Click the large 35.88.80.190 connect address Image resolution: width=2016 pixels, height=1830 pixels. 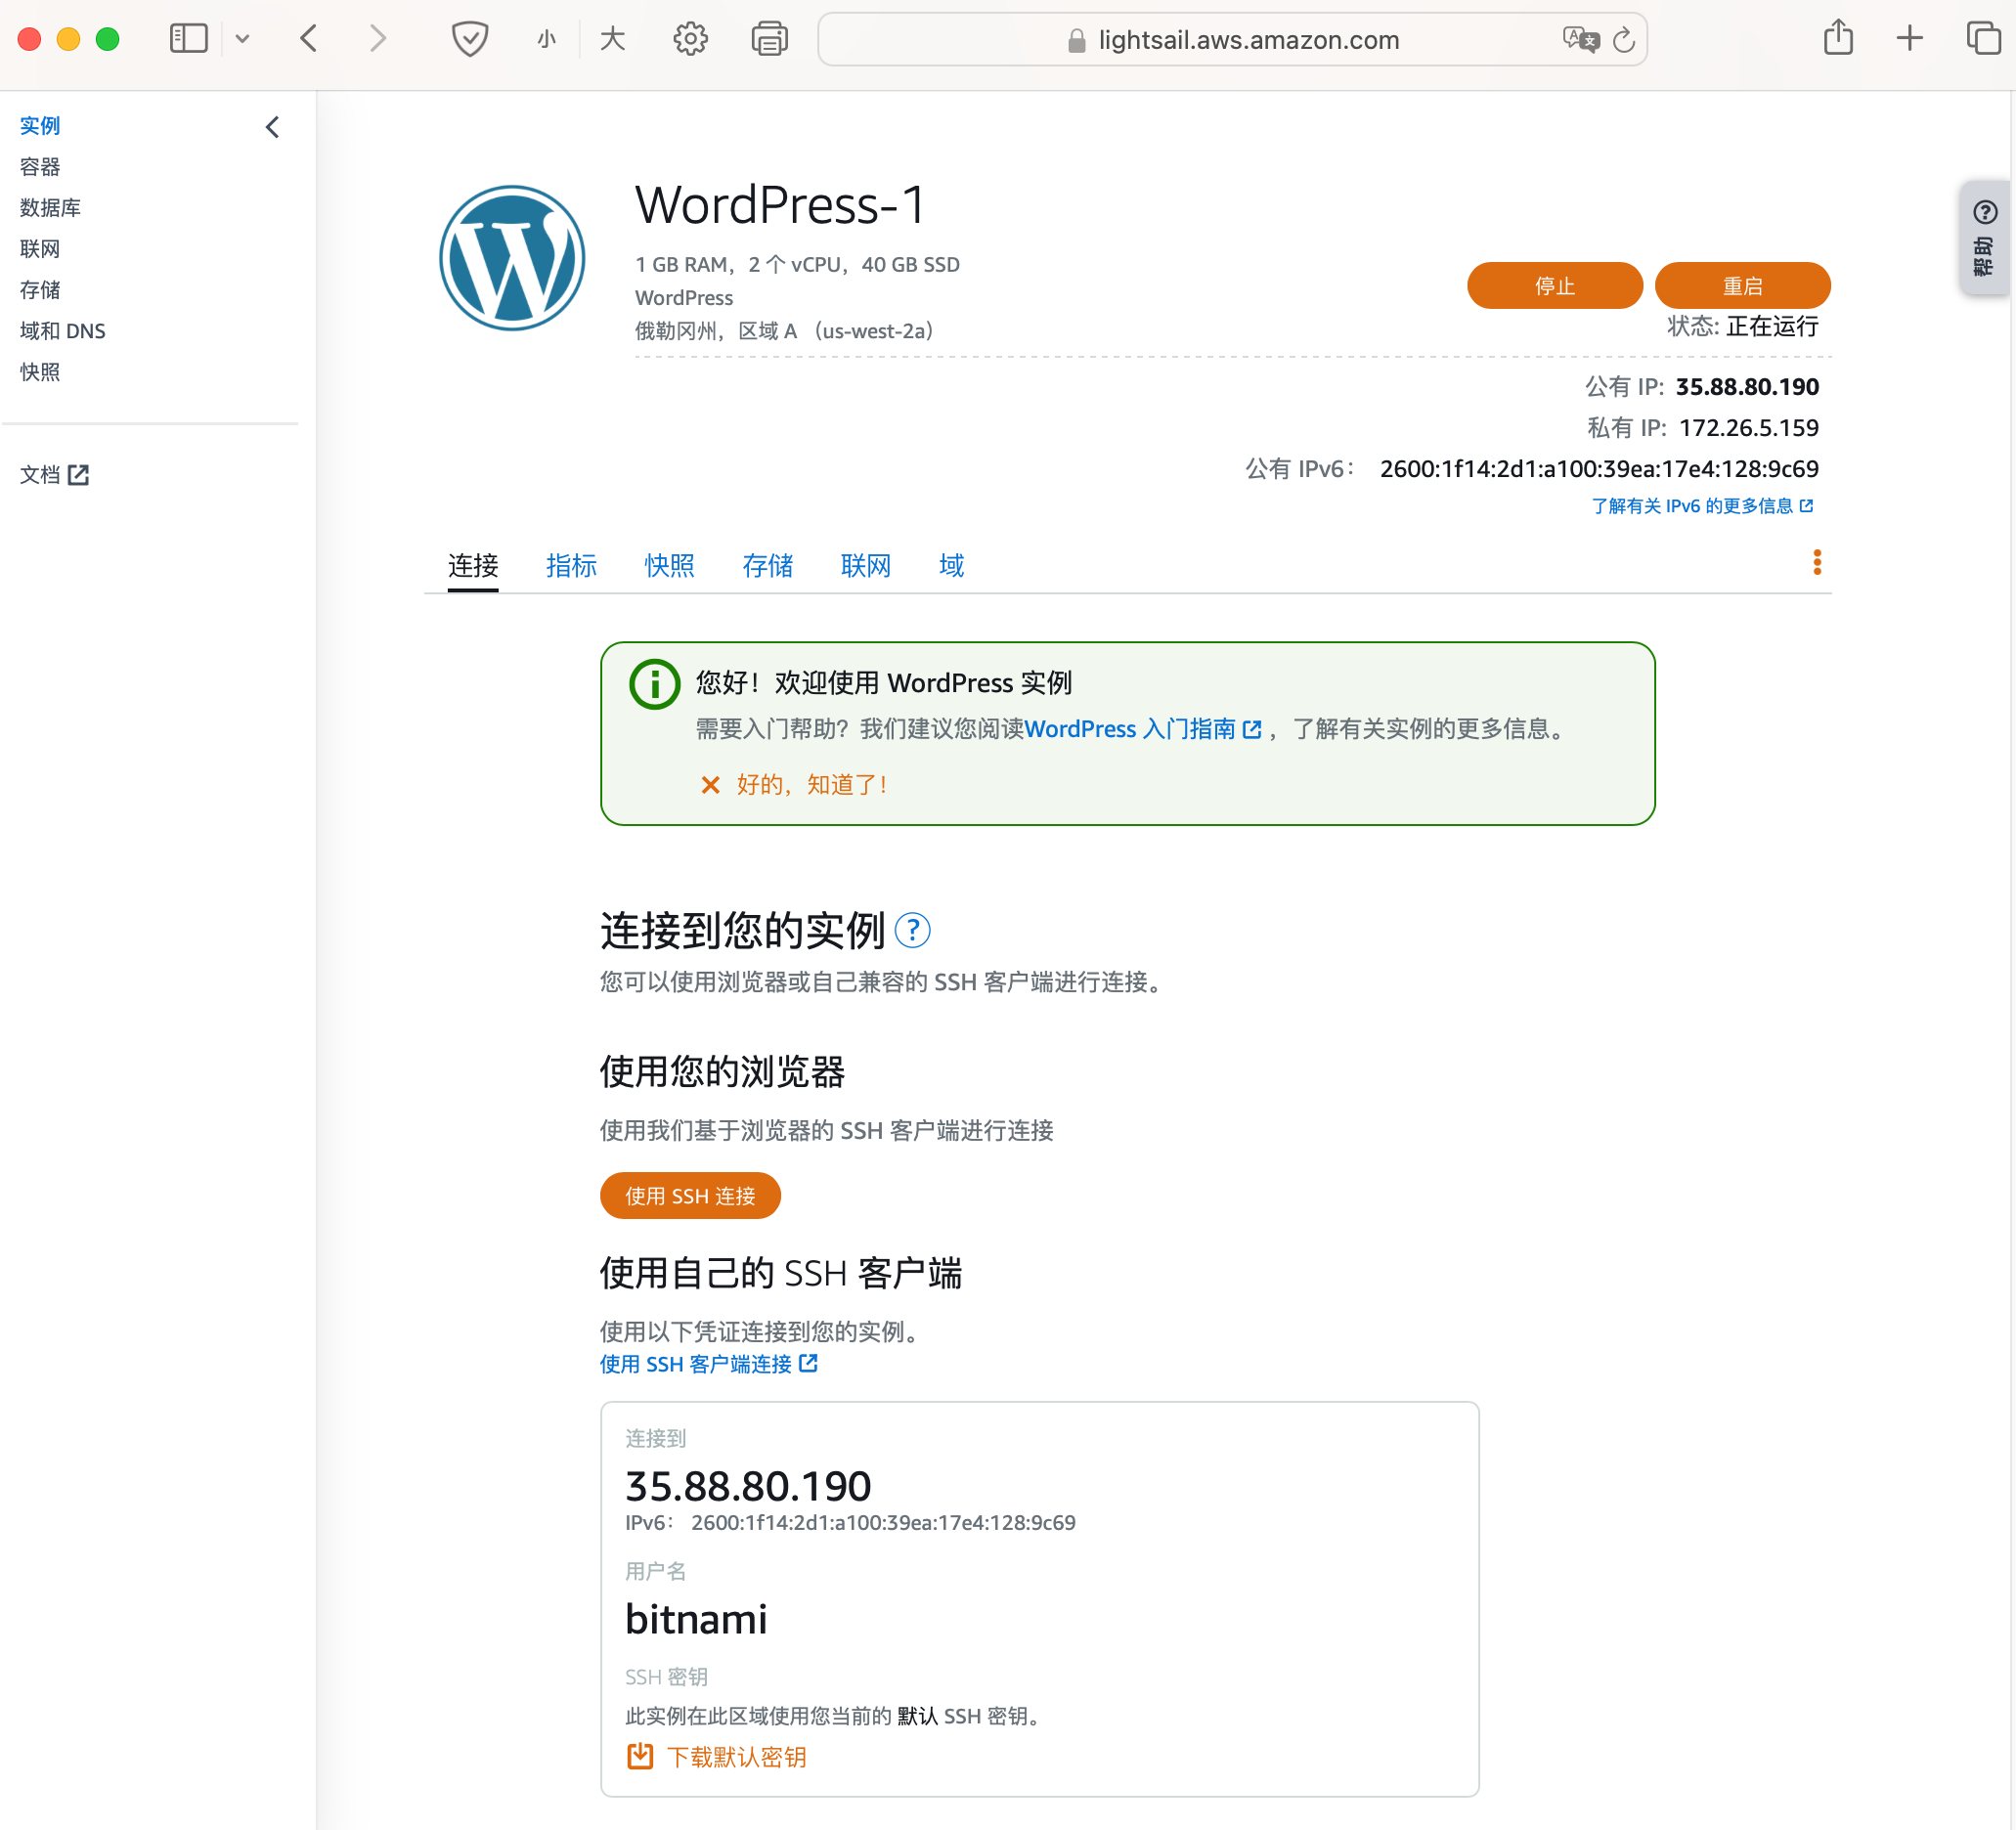pyautogui.click(x=748, y=1486)
